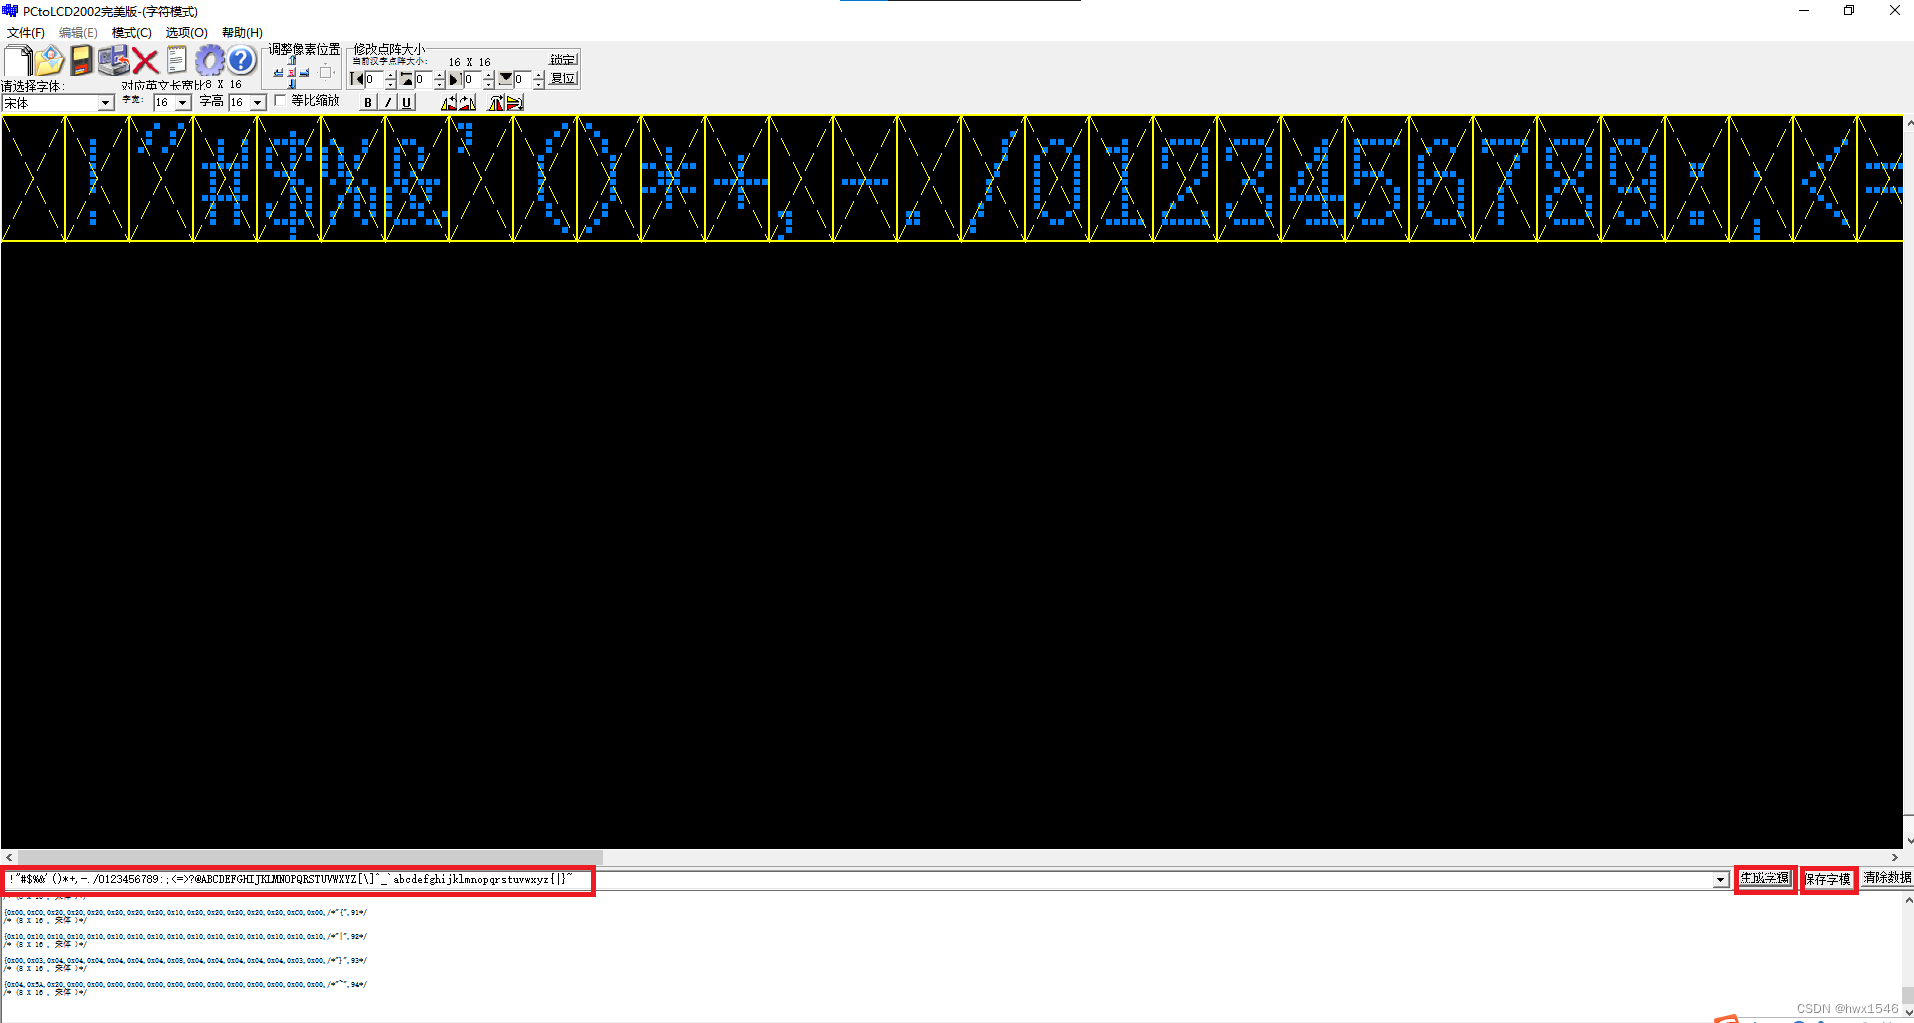Viewport: 1914px width, 1023px height.
Task: Expand the 字宽 width dropdown
Action: (183, 103)
